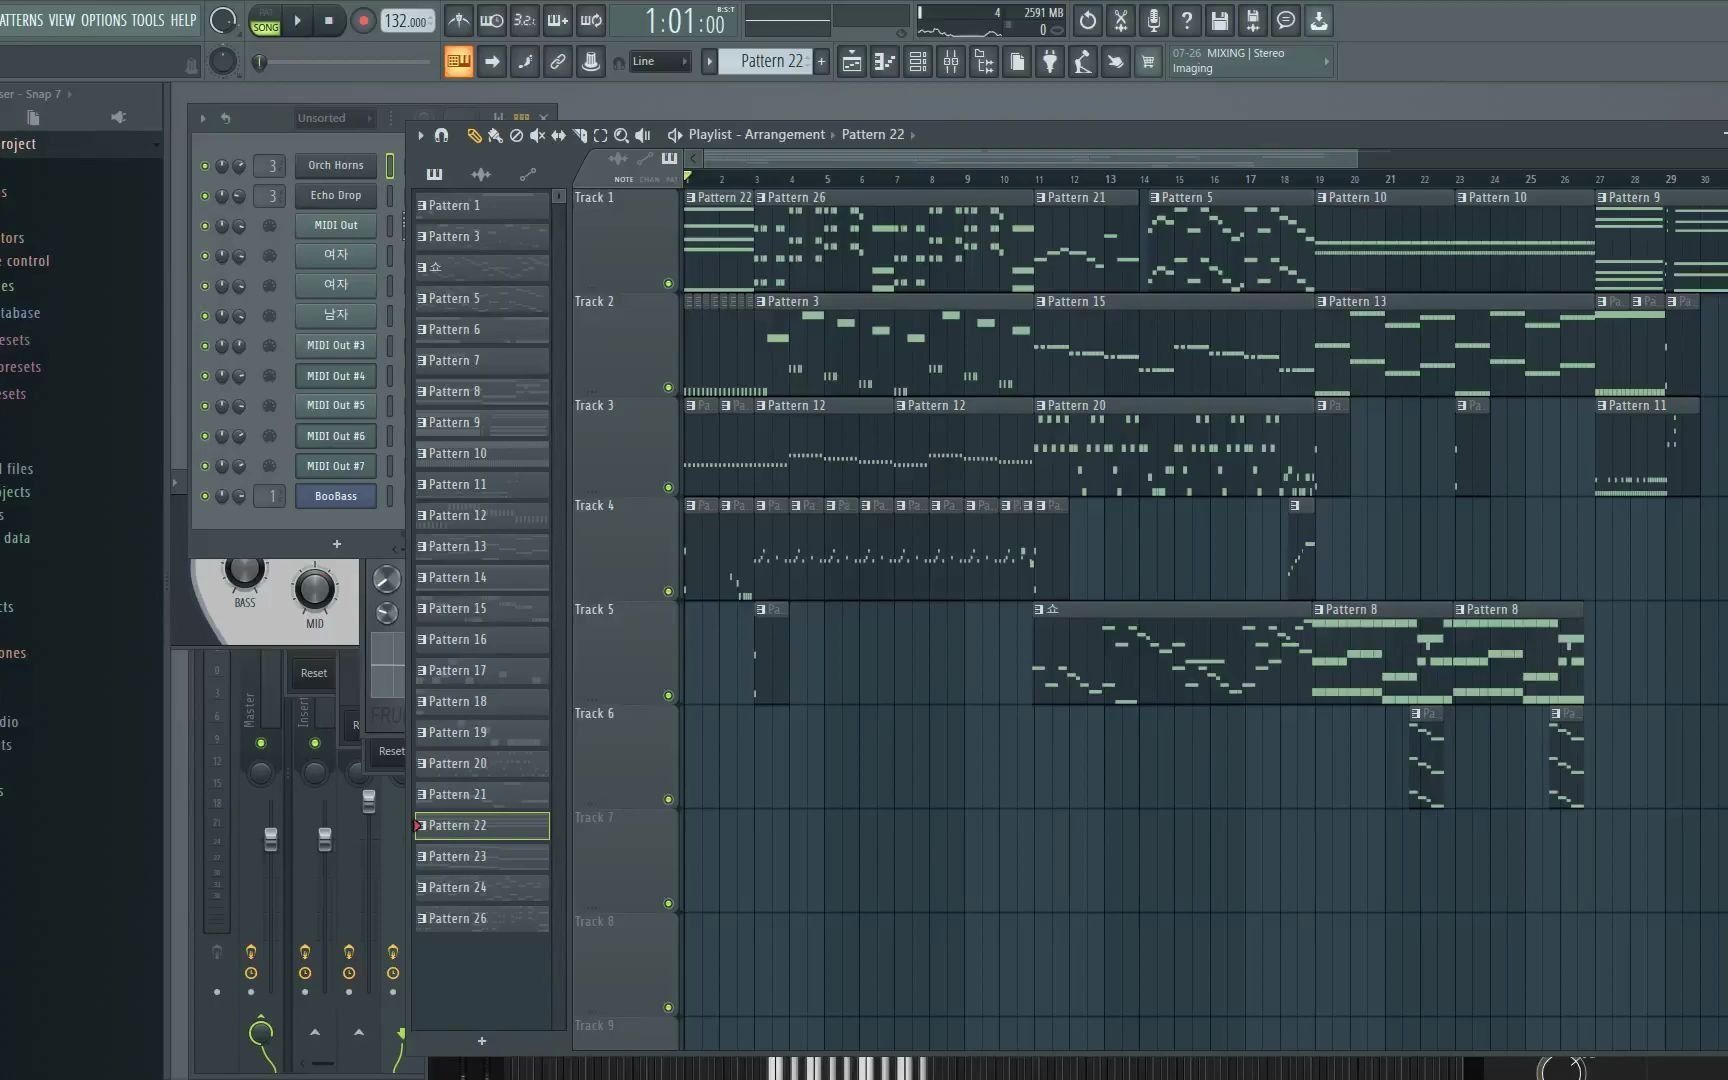
Task: Open the HELP menu
Action: click(x=183, y=20)
